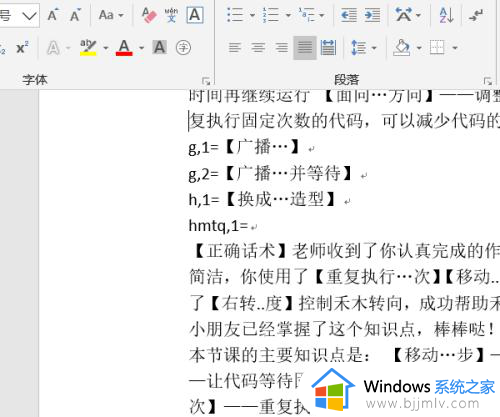Viewport: 500px width, 417px height.
Task: Apply multilevel list
Action: click(307, 15)
